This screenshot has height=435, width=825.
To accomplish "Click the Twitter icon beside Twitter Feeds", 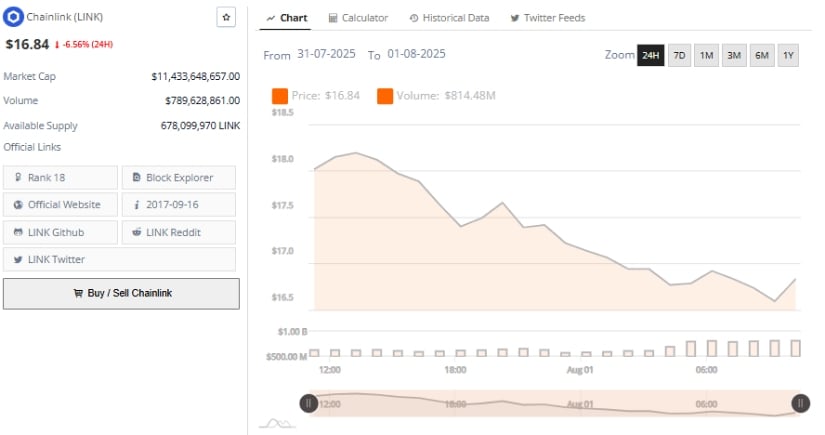I will 515,18.
